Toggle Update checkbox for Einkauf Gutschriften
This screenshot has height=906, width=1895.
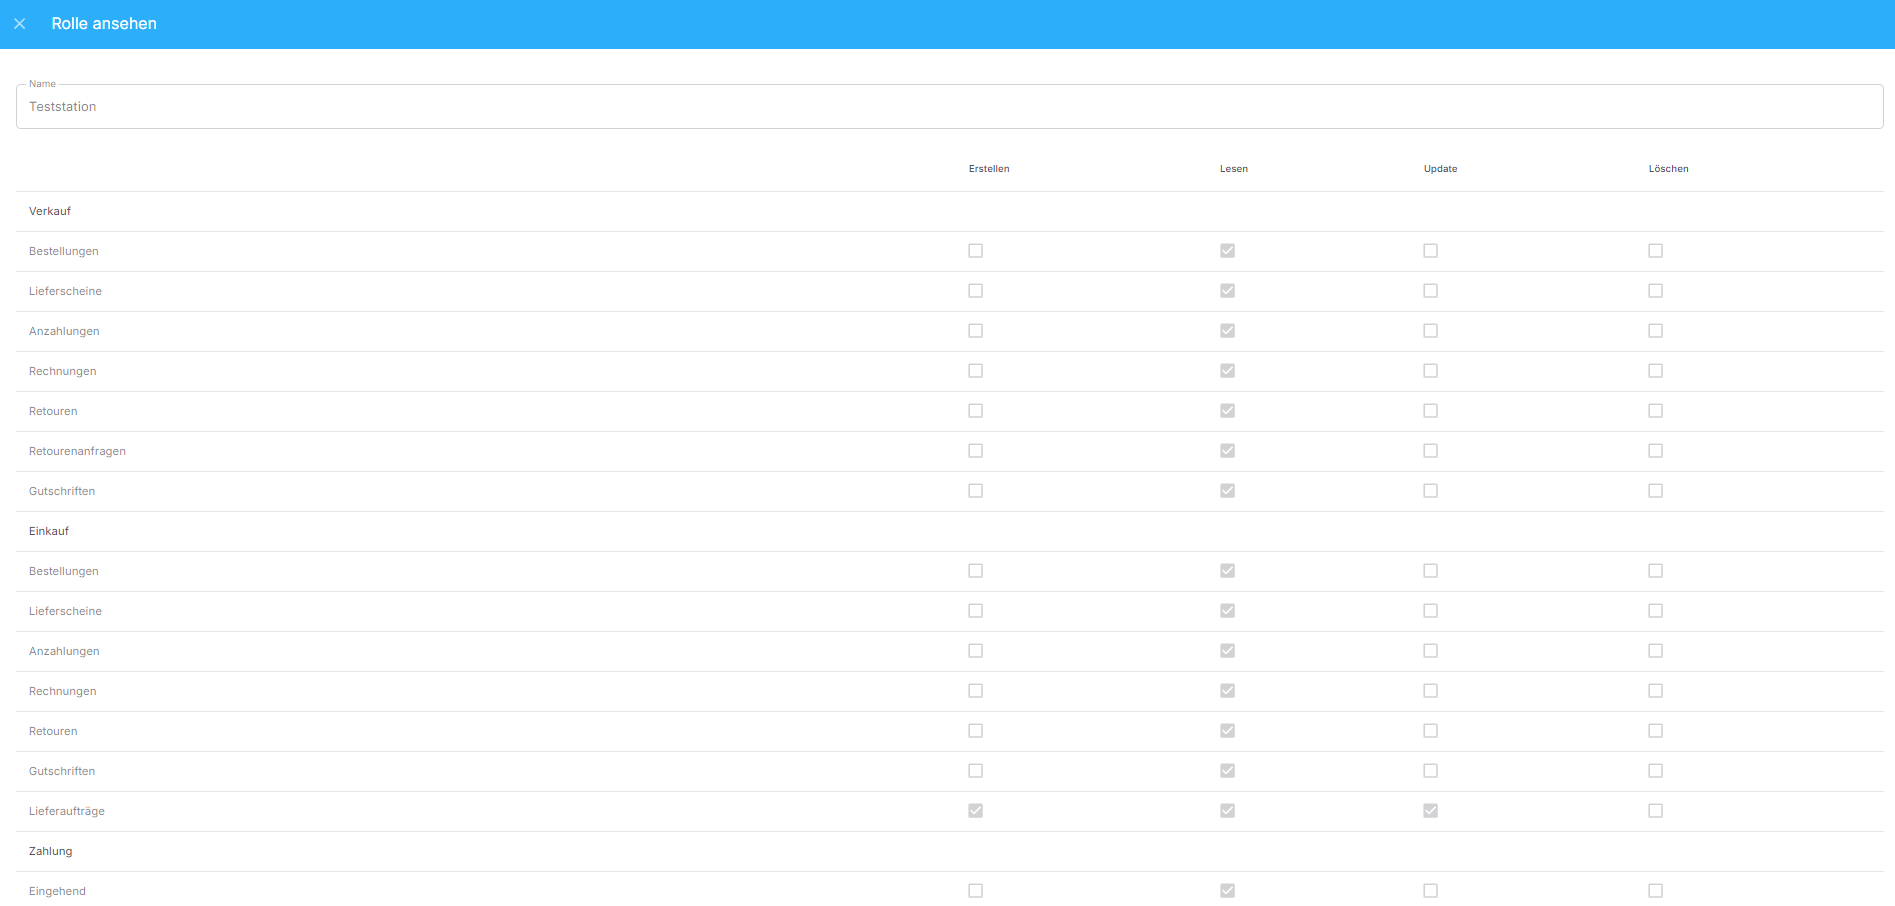(1430, 771)
